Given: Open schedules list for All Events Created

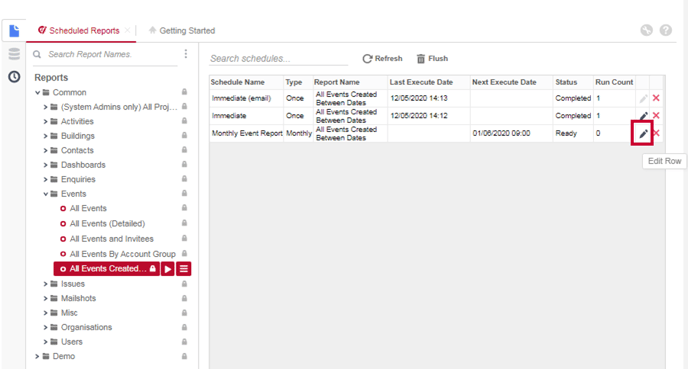Looking at the screenshot, I should (x=184, y=269).
